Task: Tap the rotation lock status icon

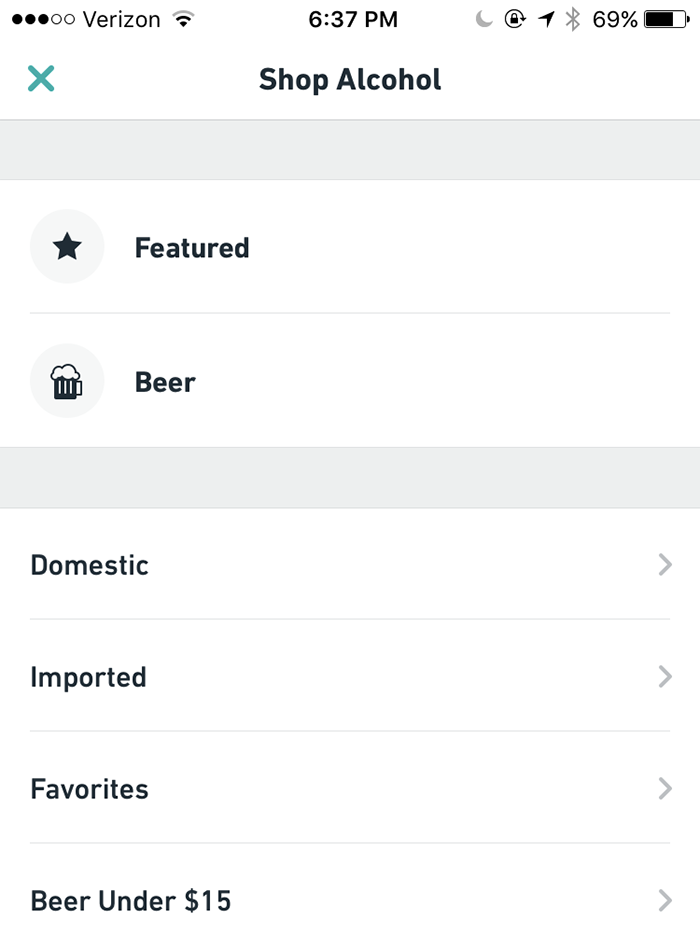Action: (x=515, y=19)
